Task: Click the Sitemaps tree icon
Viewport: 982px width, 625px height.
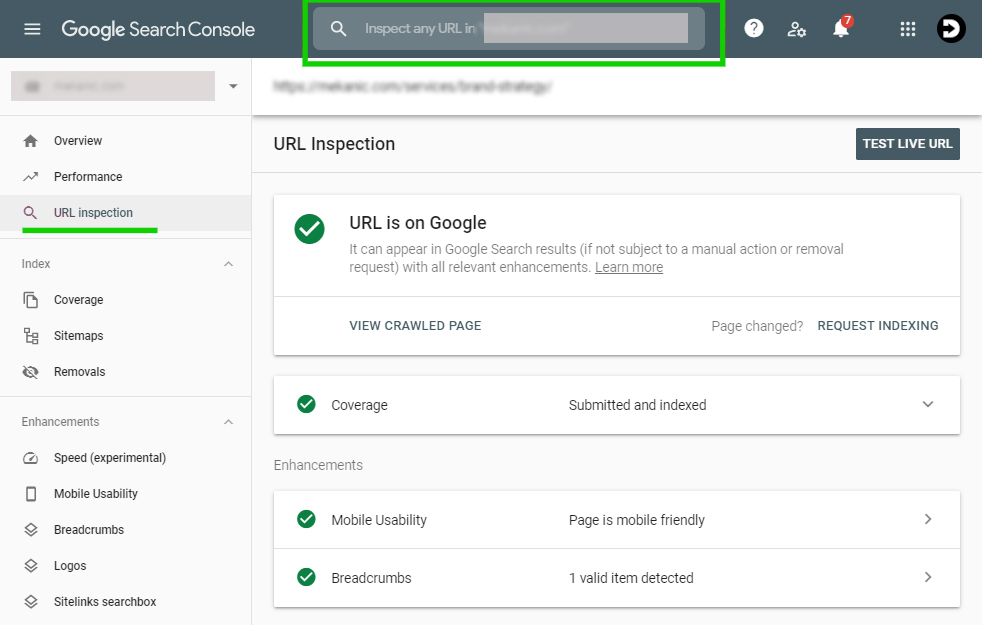Action: [31, 336]
